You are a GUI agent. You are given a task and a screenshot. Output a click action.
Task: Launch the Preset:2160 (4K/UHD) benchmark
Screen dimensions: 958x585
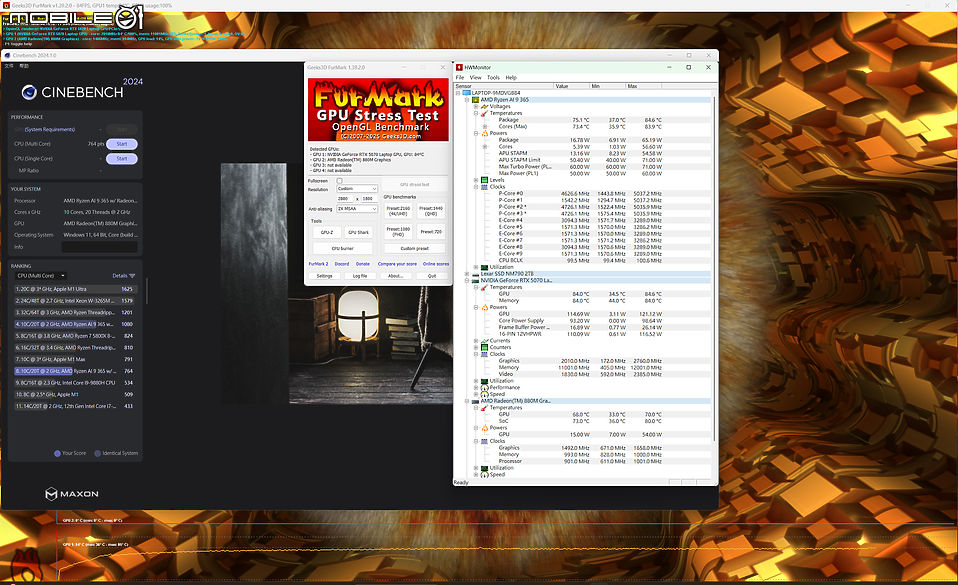click(398, 211)
